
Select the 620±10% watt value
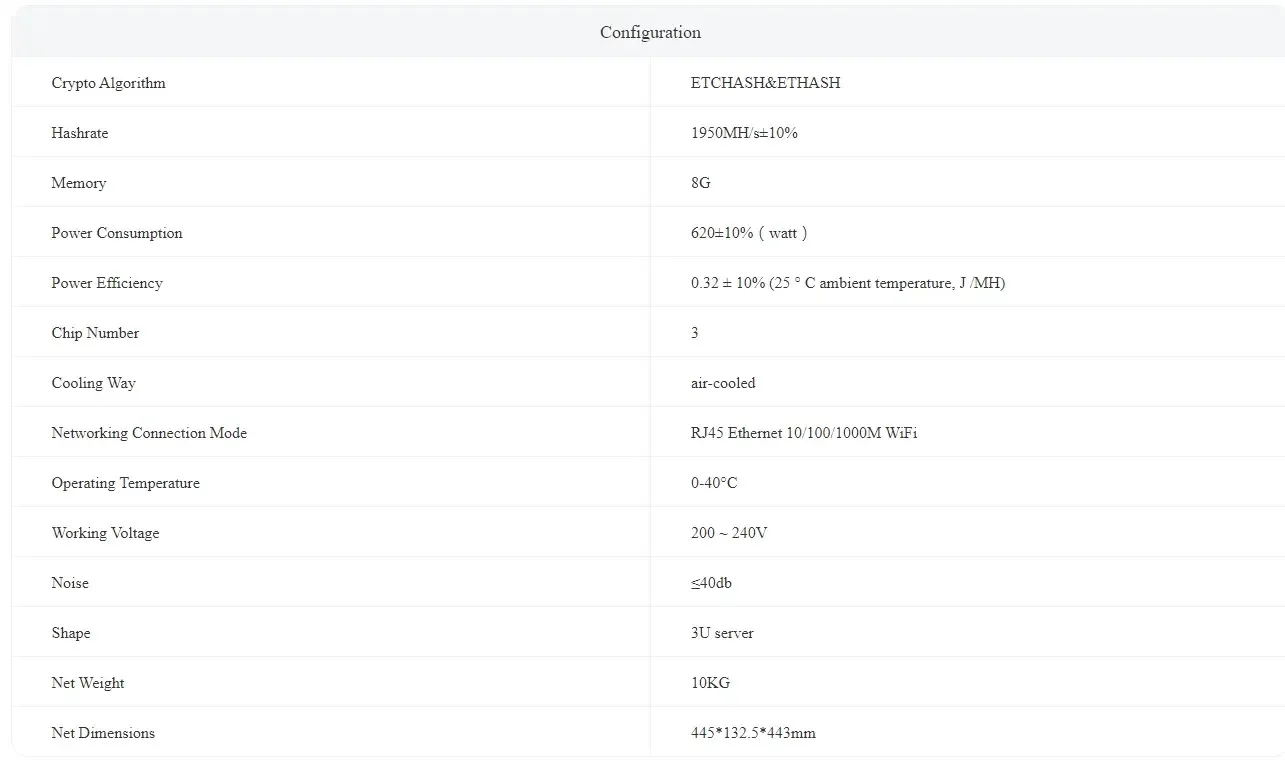click(x=749, y=233)
